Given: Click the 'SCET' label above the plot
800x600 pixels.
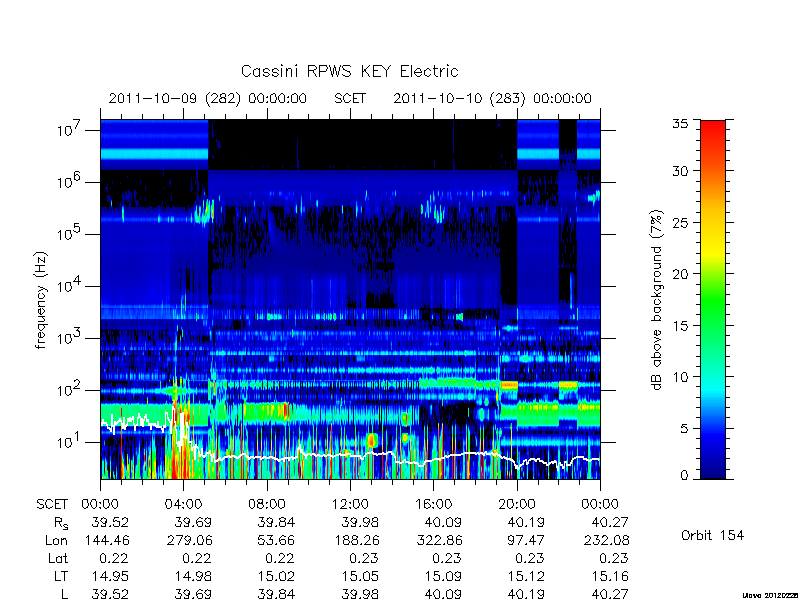Looking at the screenshot, I should point(350,98).
